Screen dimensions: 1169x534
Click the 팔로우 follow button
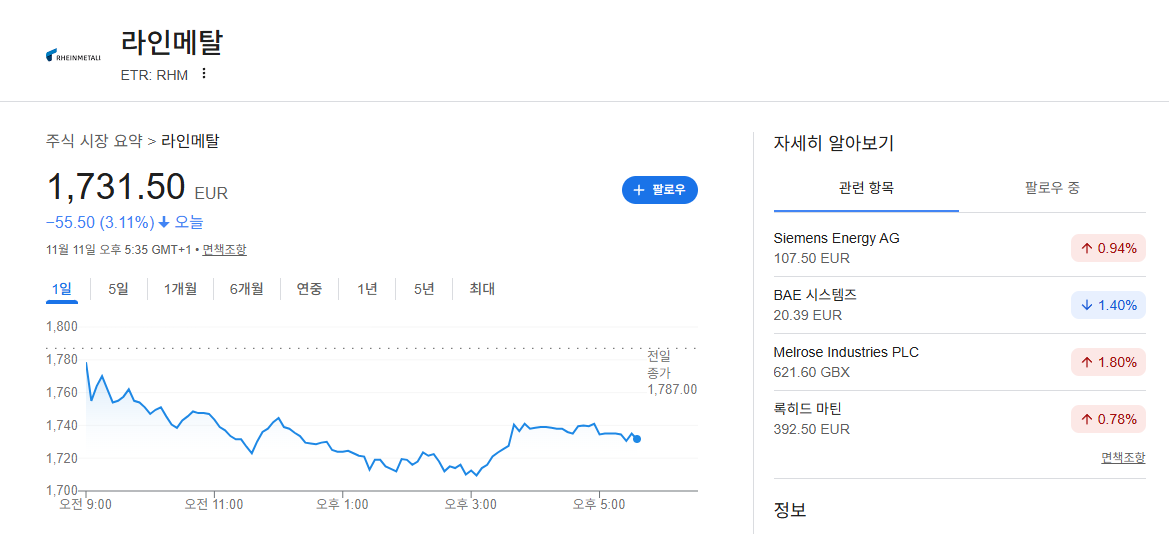coord(660,190)
